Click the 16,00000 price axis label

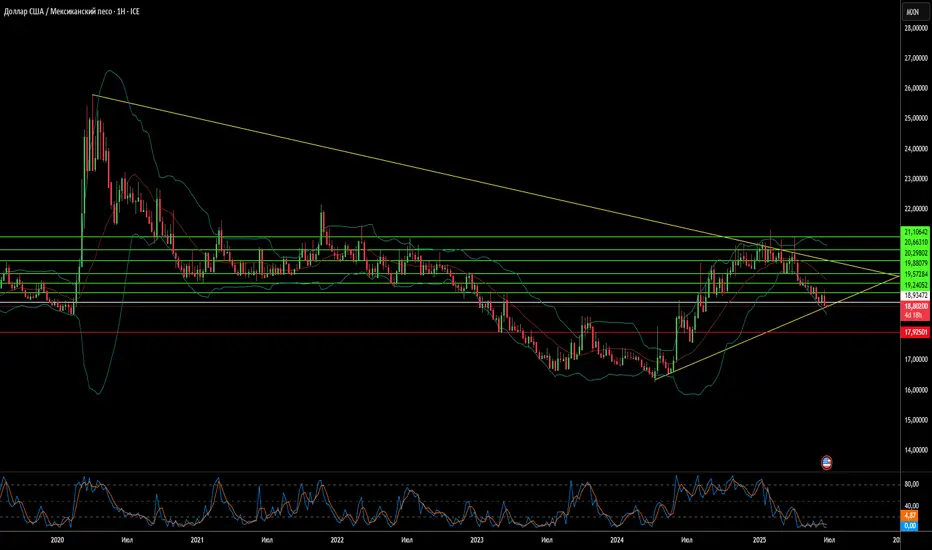point(916,390)
